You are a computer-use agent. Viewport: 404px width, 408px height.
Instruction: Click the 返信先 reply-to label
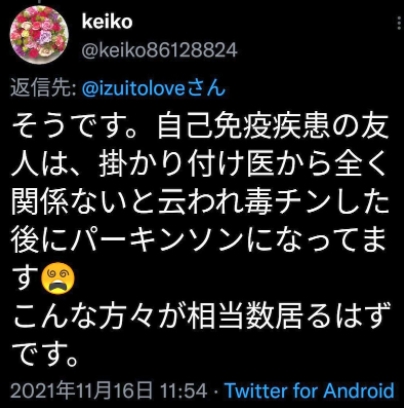(44, 89)
